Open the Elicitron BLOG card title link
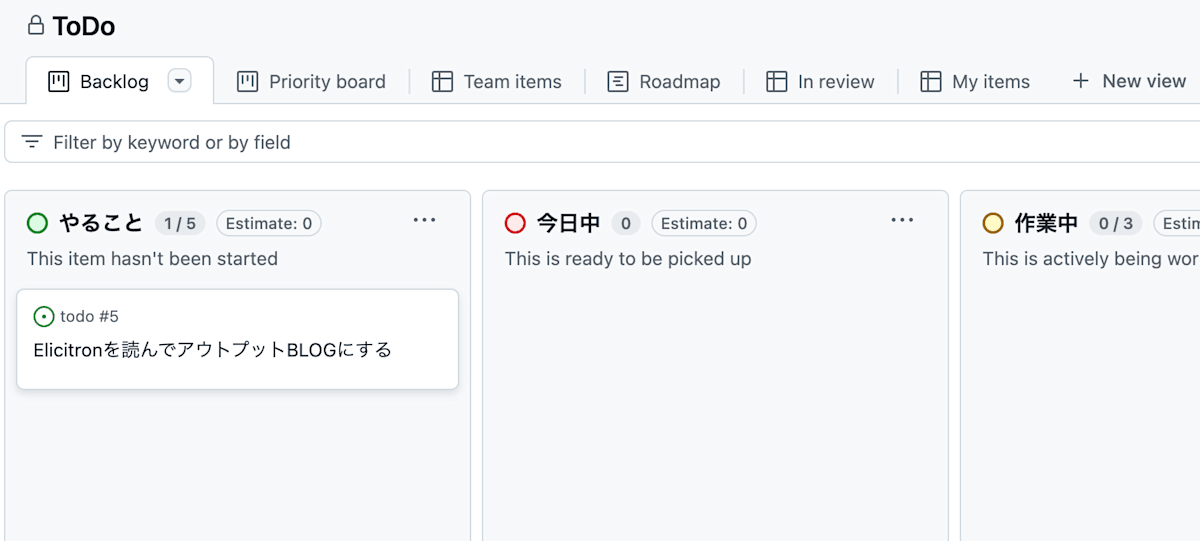Screen dimensions: 1200x541 tap(212, 350)
